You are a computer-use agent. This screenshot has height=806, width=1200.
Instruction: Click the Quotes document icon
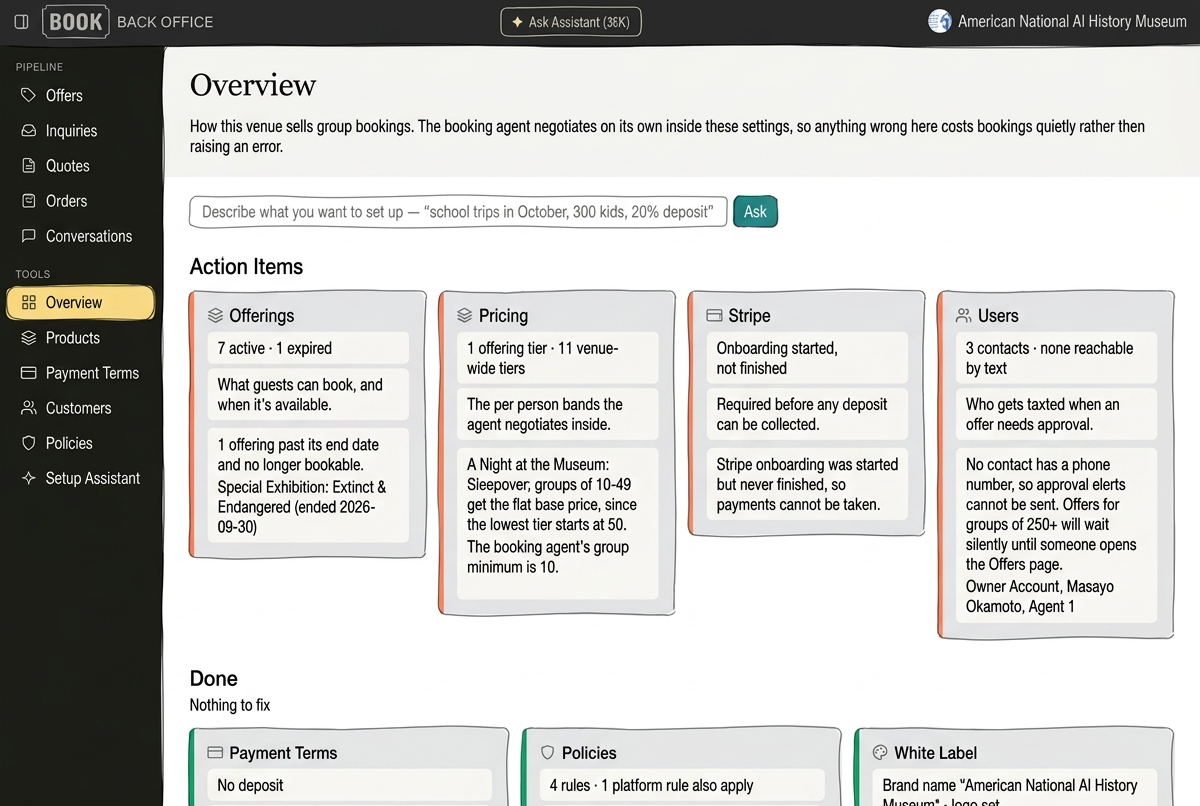point(29,165)
